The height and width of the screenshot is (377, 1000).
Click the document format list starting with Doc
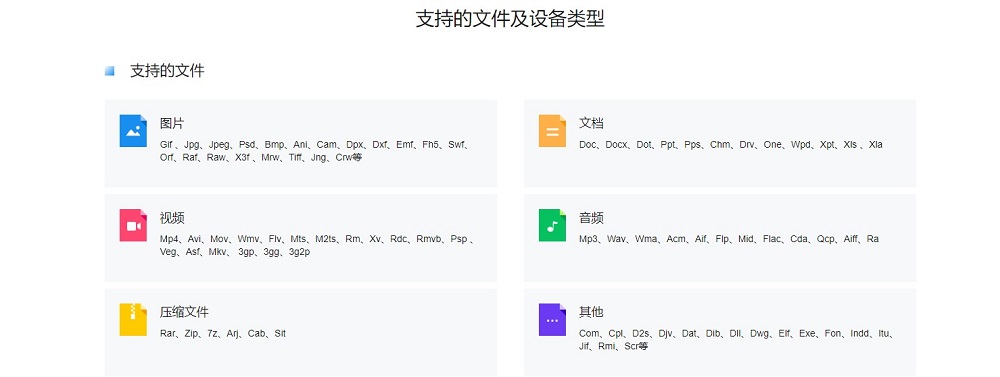pos(731,145)
